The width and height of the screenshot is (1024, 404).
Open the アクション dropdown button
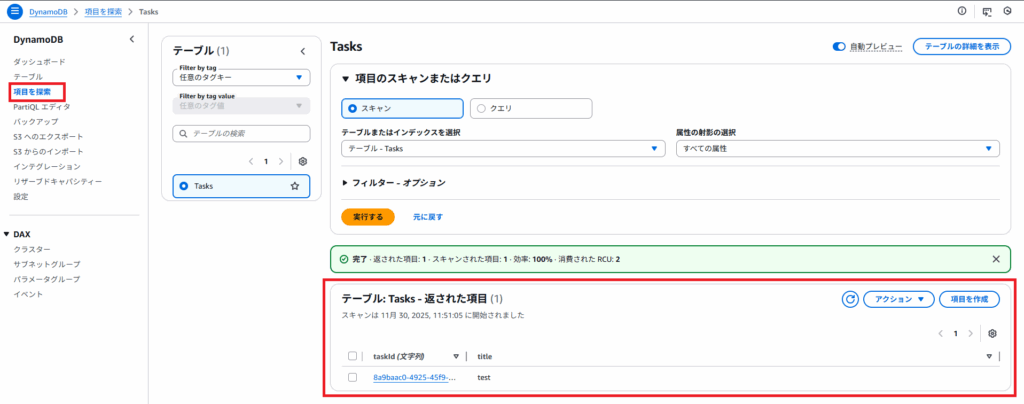point(898,299)
